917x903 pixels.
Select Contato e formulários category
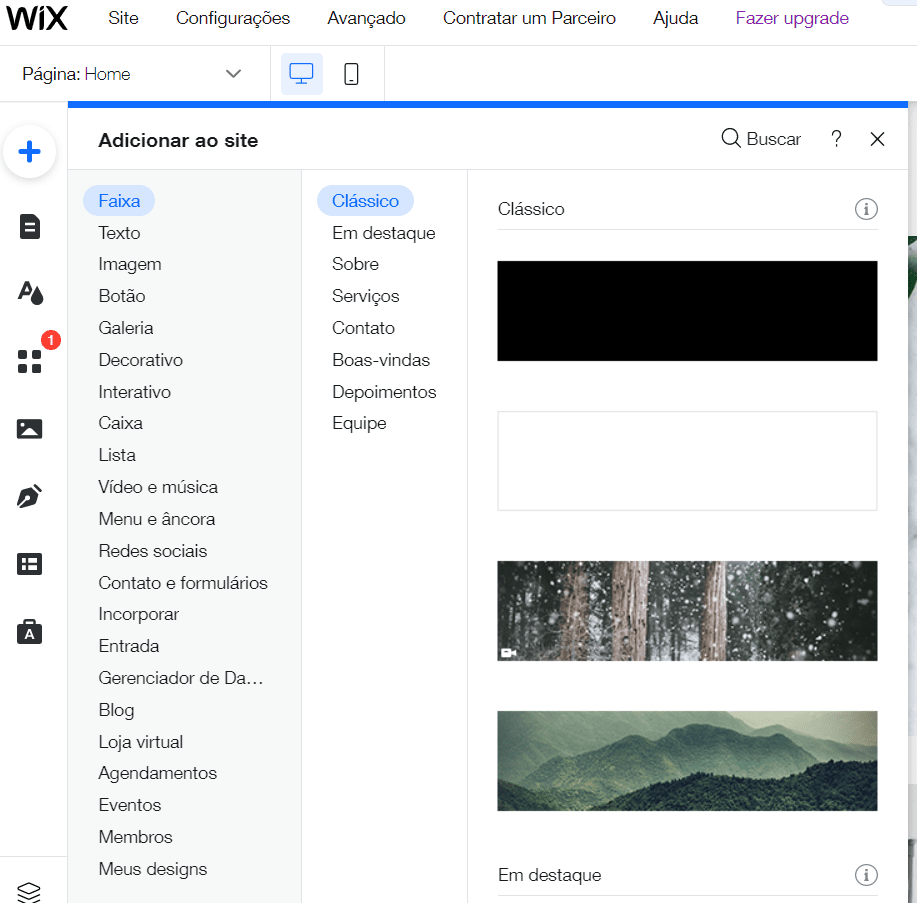click(x=183, y=583)
